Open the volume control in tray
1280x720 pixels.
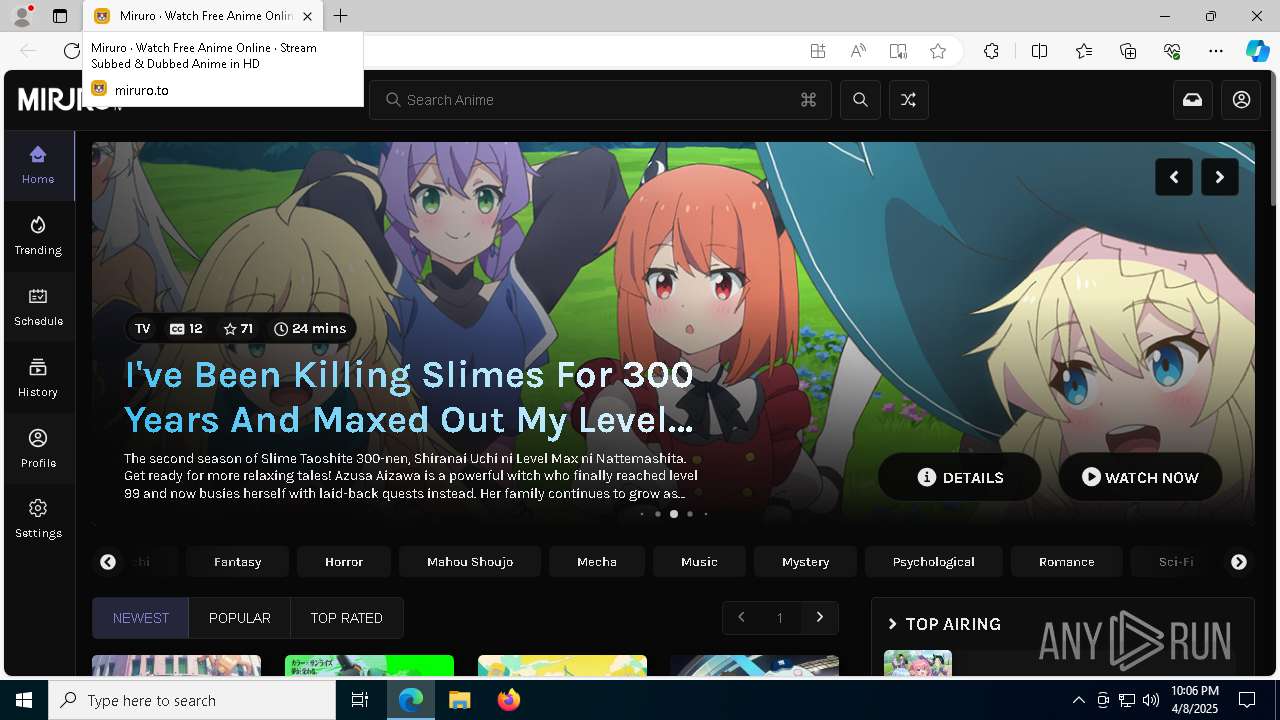coord(1151,700)
